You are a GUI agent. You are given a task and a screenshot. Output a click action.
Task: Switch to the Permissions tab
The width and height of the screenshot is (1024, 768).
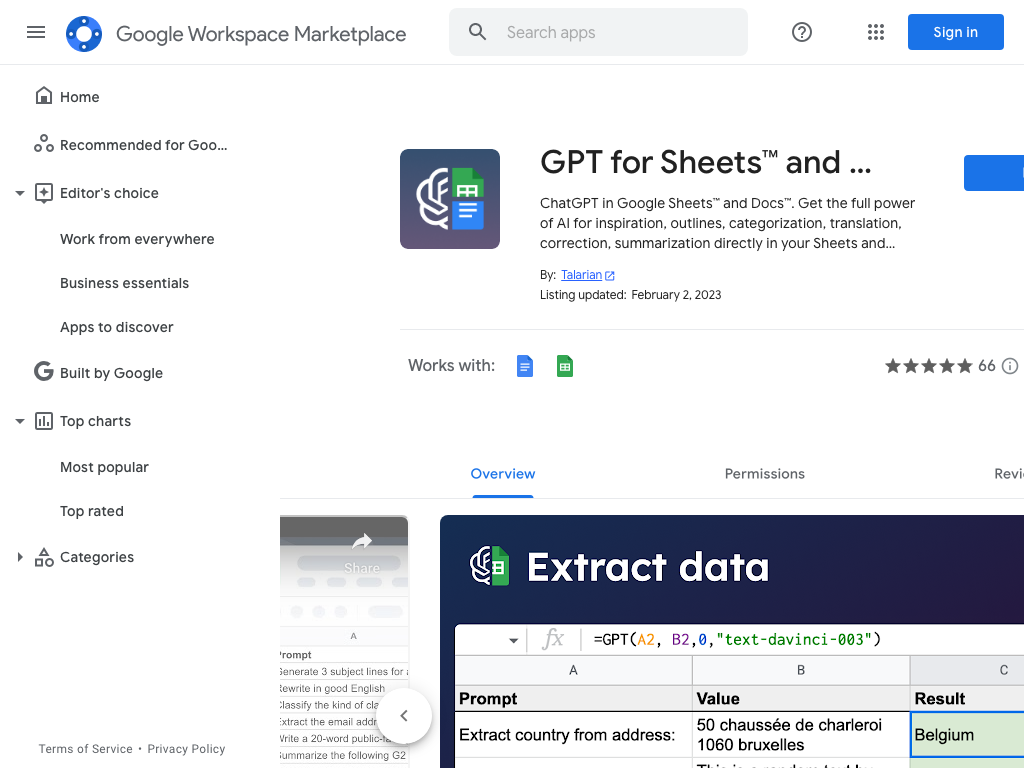764,473
